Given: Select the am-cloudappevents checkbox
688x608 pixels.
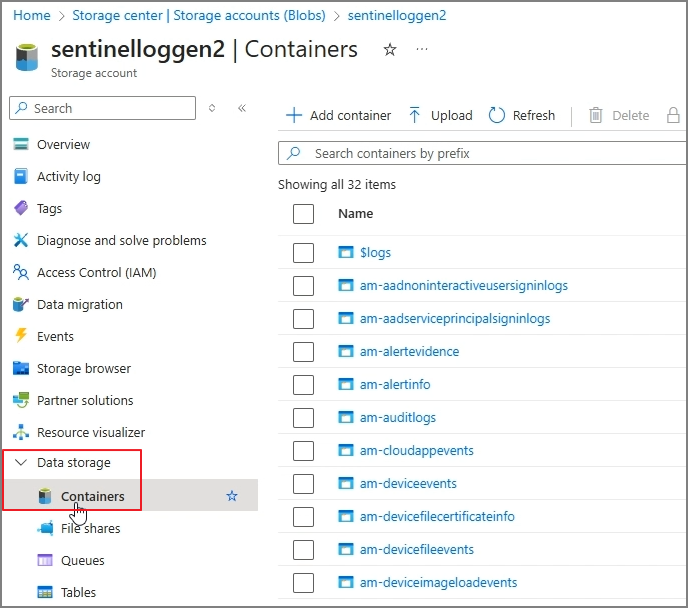Looking at the screenshot, I should point(303,451).
